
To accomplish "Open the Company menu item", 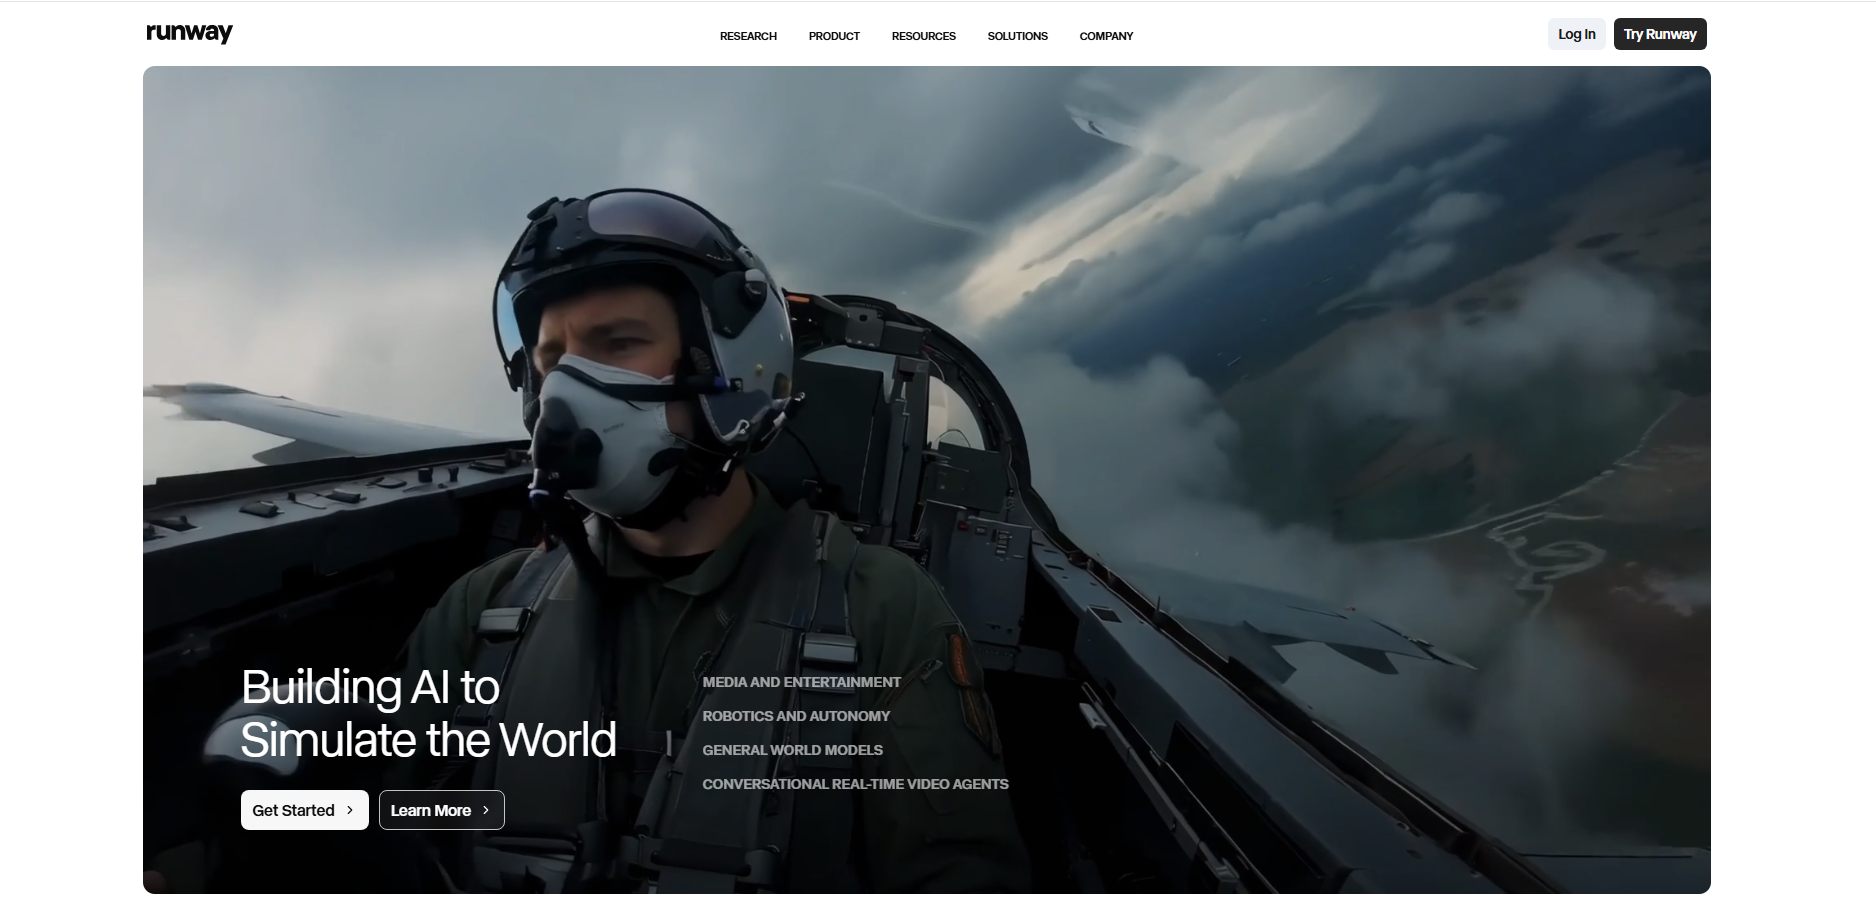I will 1106,36.
